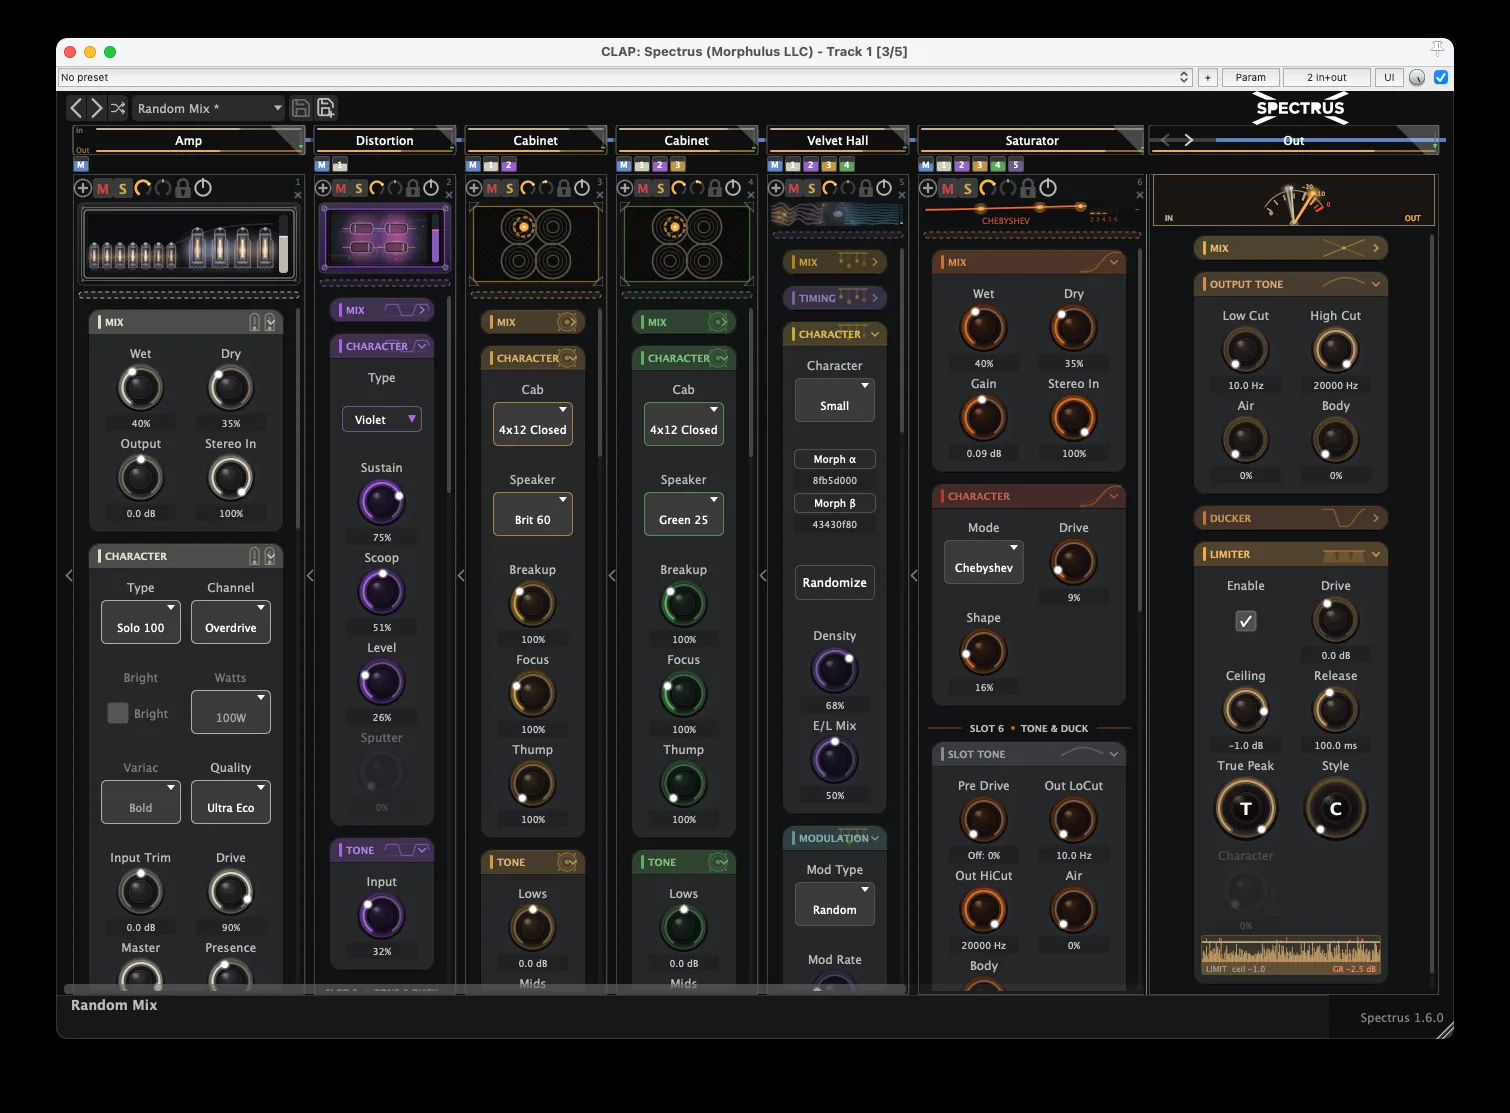The width and height of the screenshot is (1510, 1113).
Task: Click the left arrow on the Out tab
Action: click(x=1166, y=140)
